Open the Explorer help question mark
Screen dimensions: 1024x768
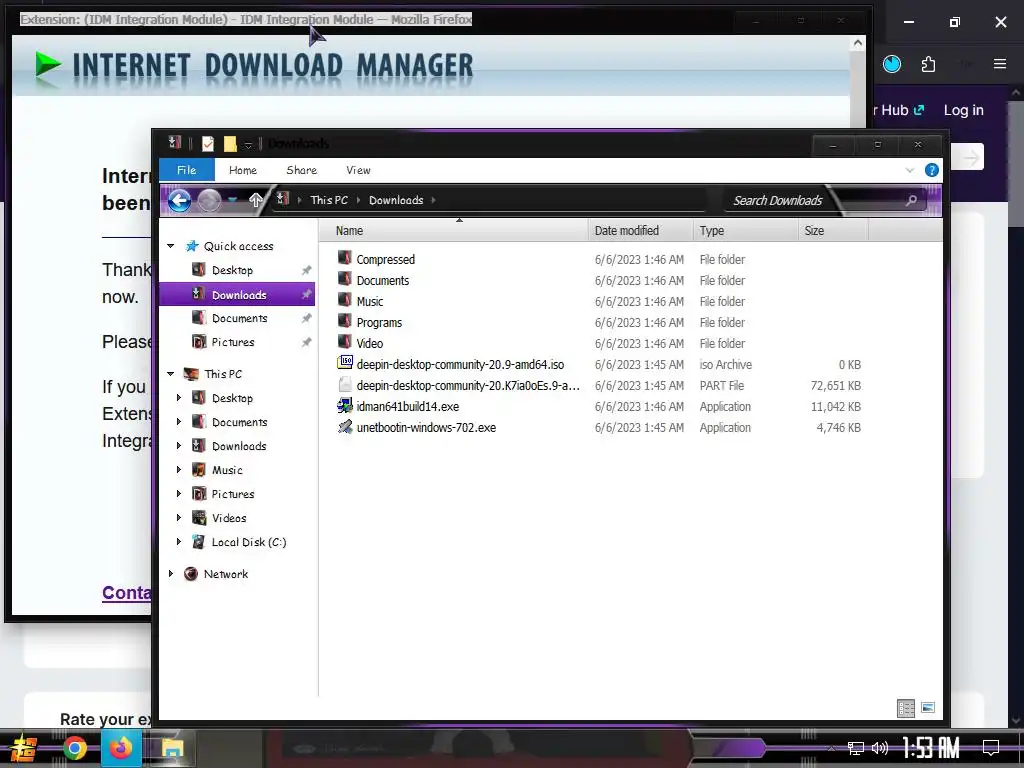931,170
